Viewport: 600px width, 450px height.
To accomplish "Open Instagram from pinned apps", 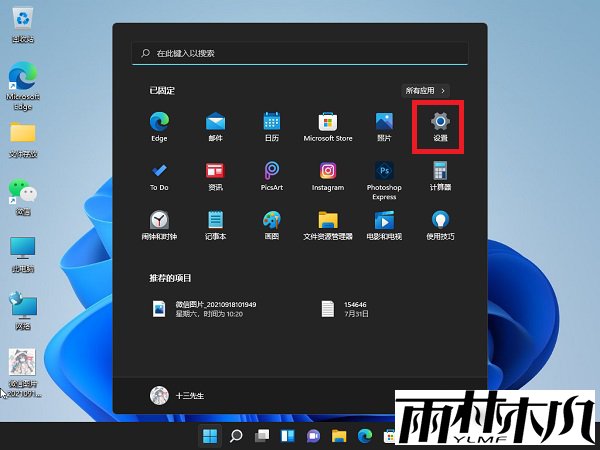I will pyautogui.click(x=328, y=176).
